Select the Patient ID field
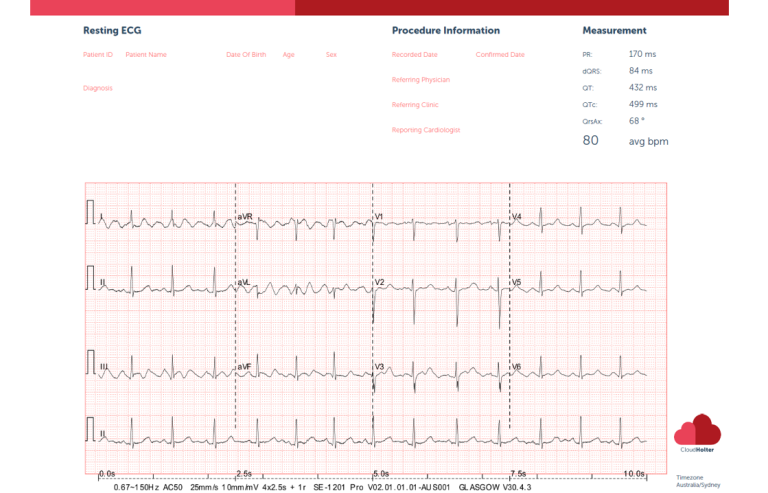This screenshot has width=768, height=493. click(x=97, y=55)
